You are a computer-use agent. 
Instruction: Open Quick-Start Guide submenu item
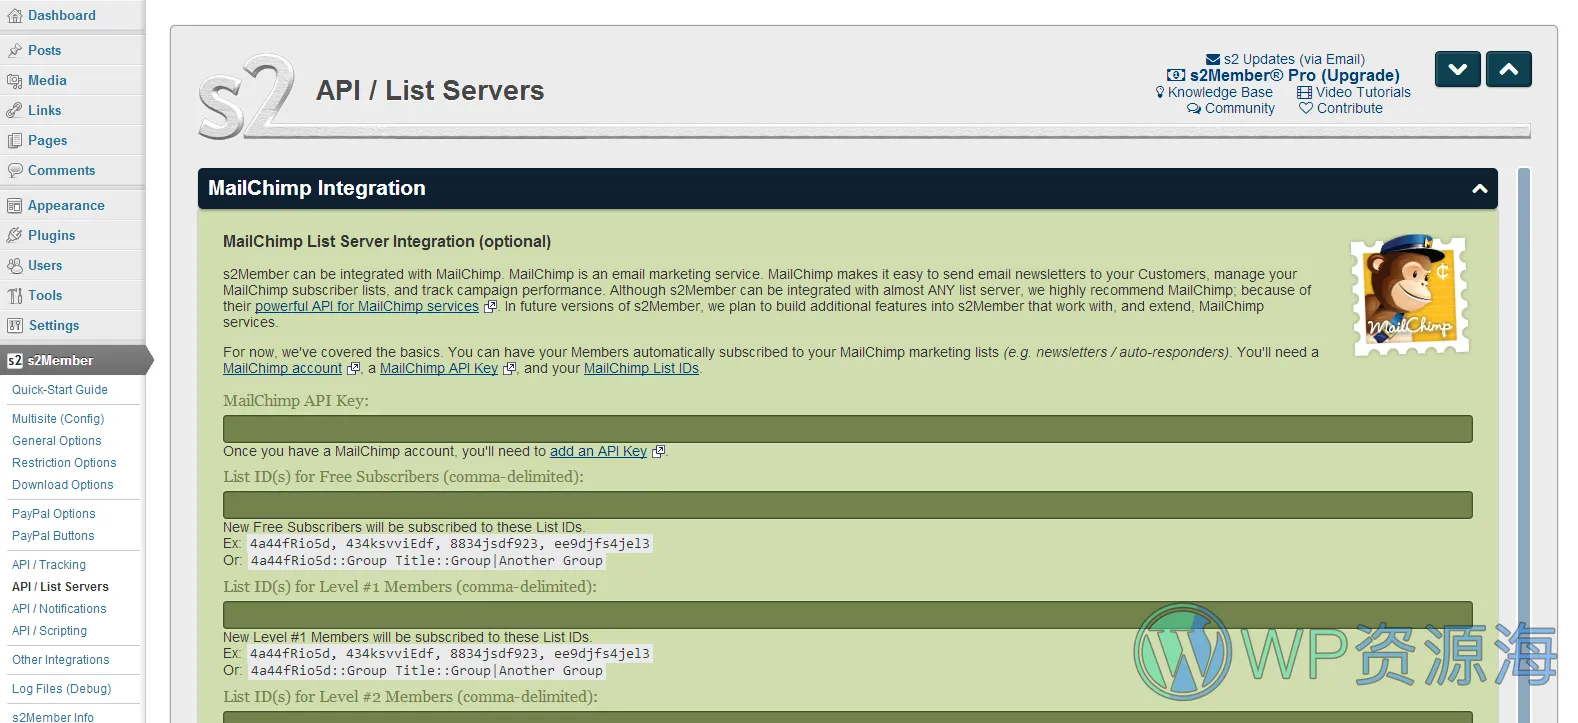click(x=60, y=390)
